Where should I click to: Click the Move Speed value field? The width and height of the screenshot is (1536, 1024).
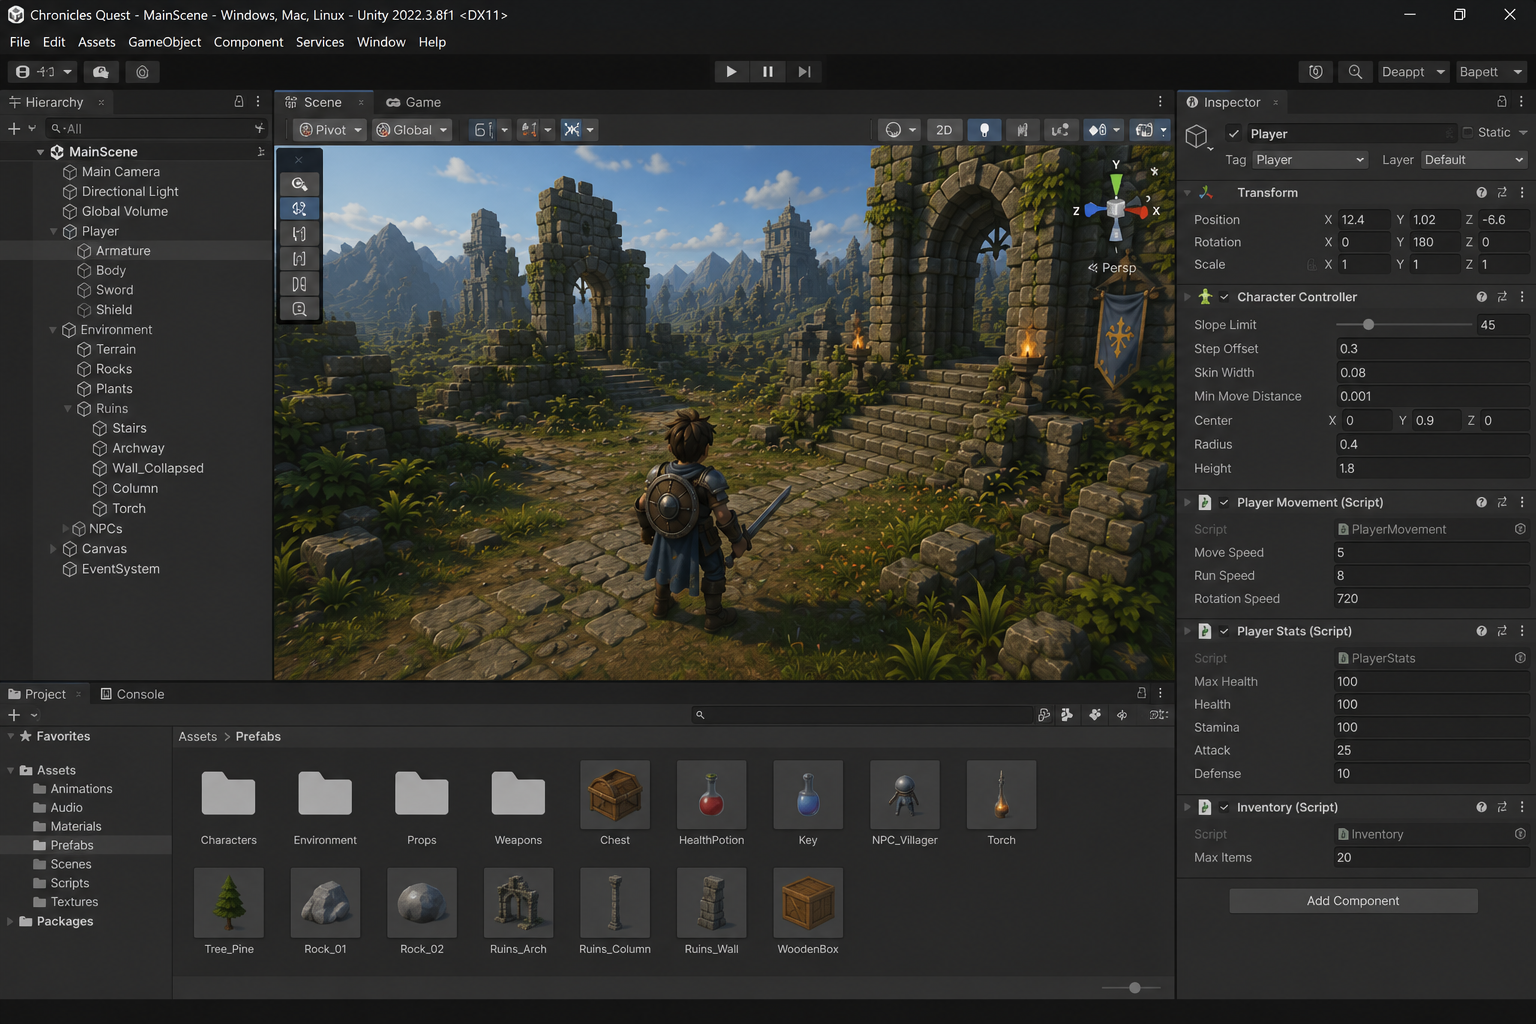[x=1431, y=553]
